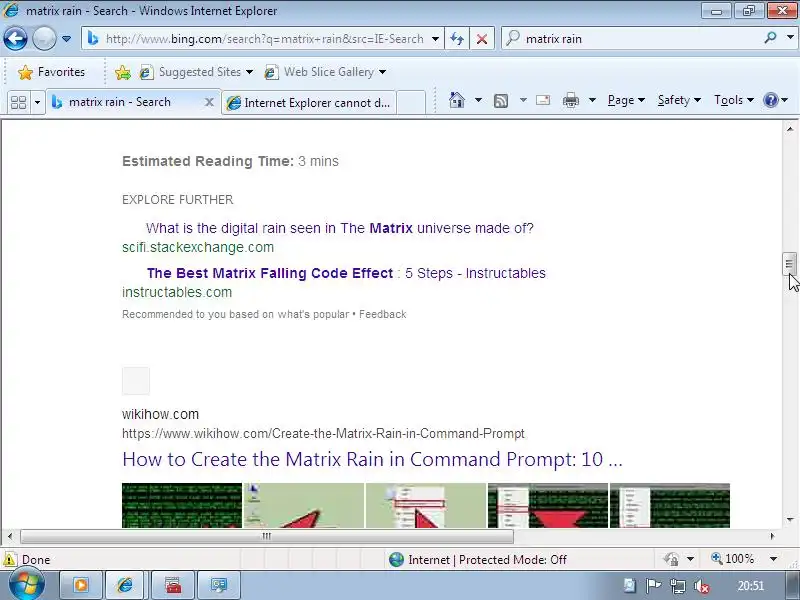The image size is (800, 600).
Task: Stop loading with the red X icon
Action: coord(481,39)
